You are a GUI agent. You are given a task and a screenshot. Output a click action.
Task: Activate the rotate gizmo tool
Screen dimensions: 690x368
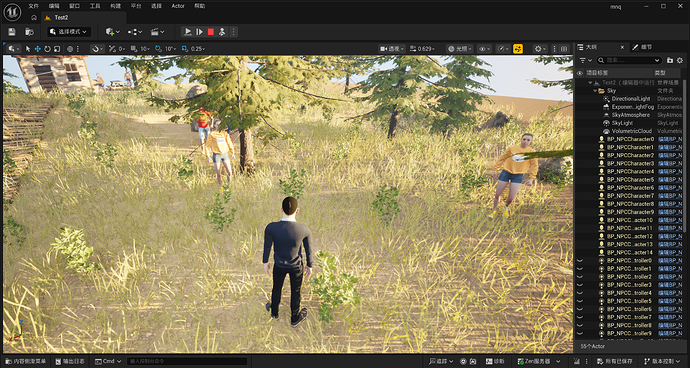pos(47,49)
